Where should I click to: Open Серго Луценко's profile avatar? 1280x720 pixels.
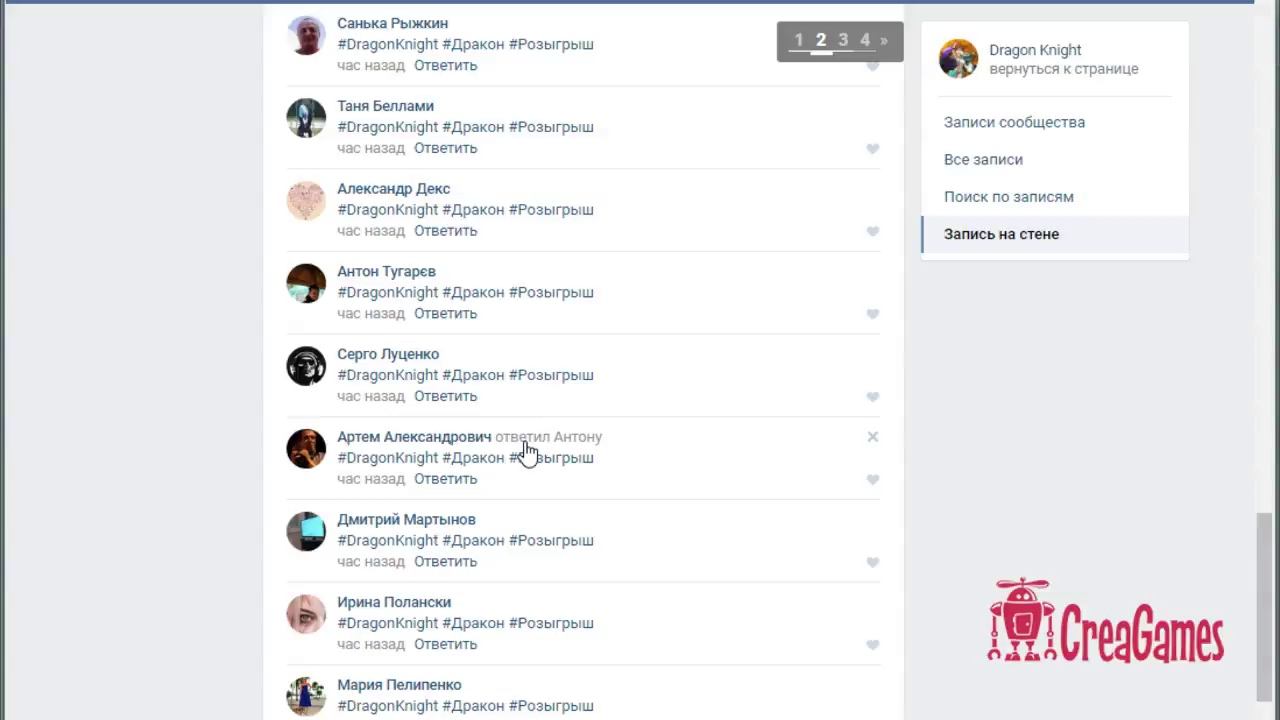point(306,366)
